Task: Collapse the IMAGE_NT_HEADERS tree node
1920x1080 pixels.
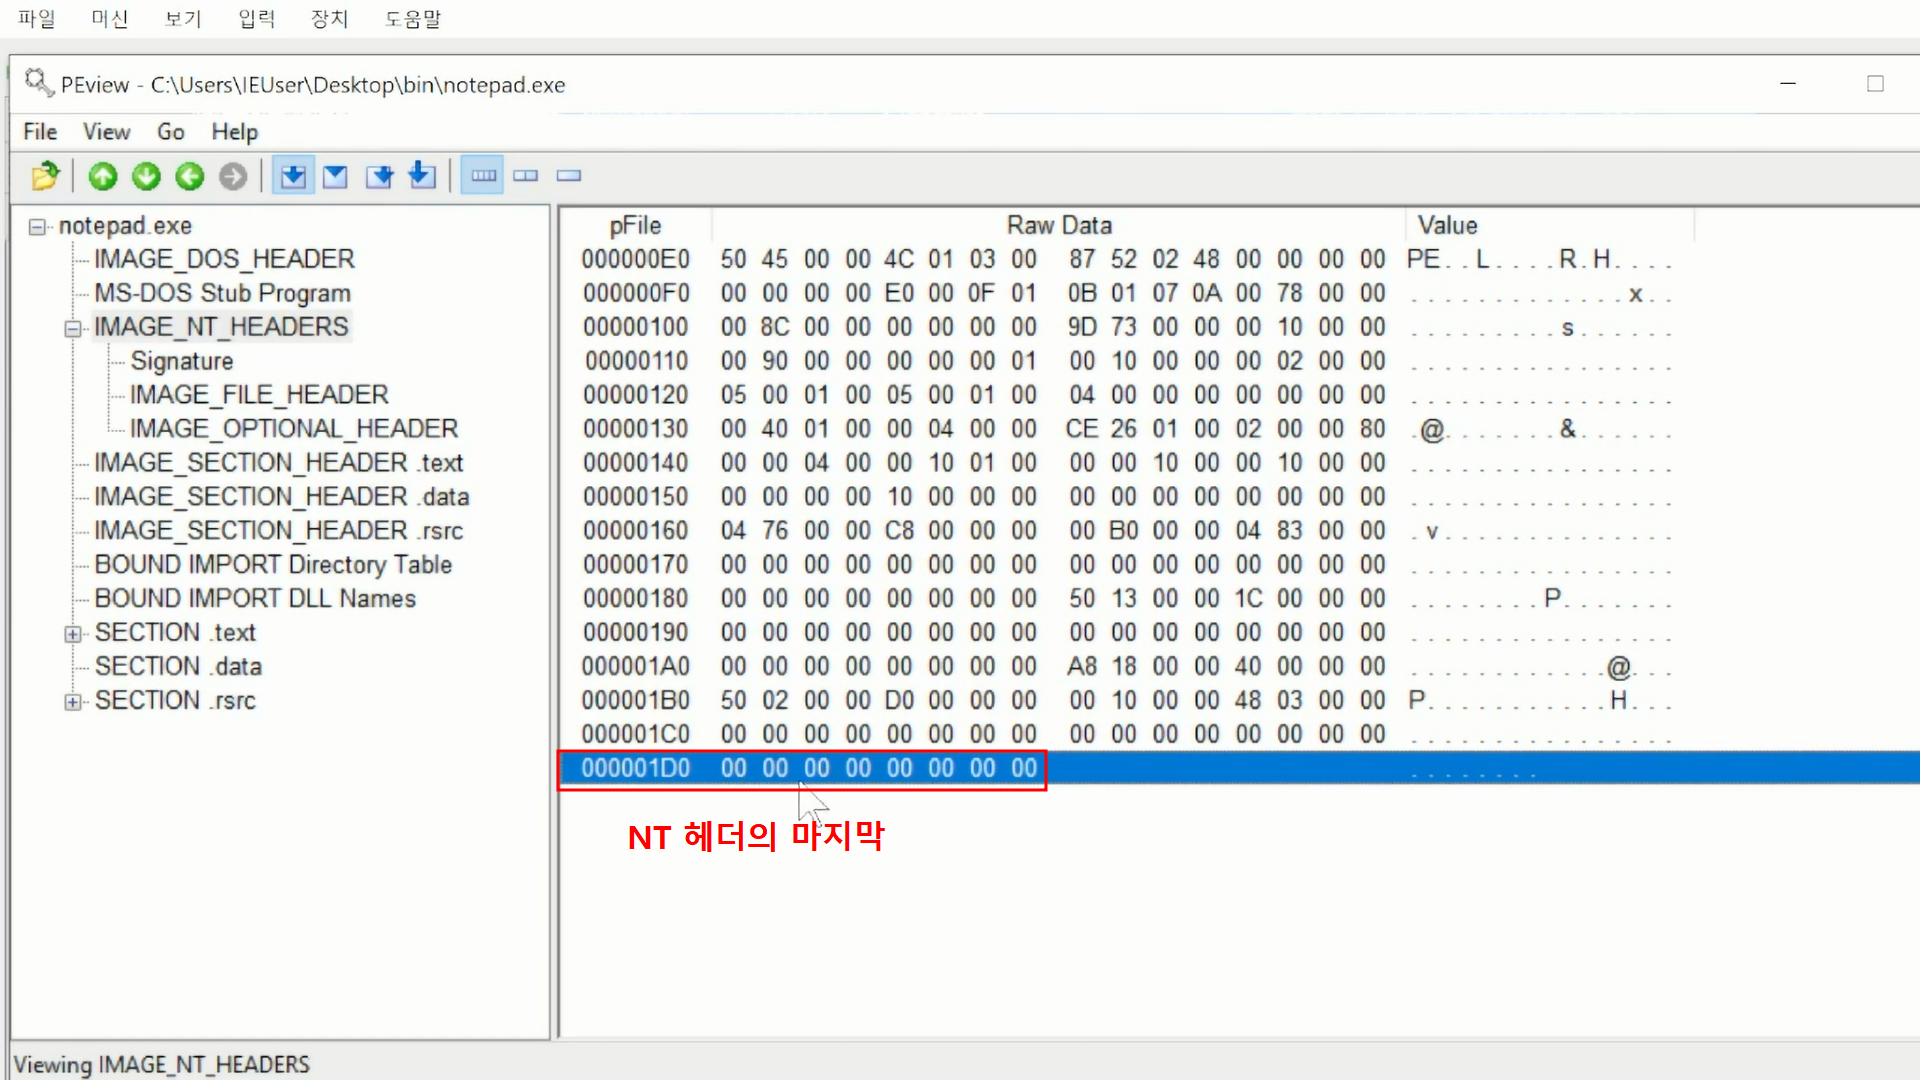Action: (x=72, y=329)
